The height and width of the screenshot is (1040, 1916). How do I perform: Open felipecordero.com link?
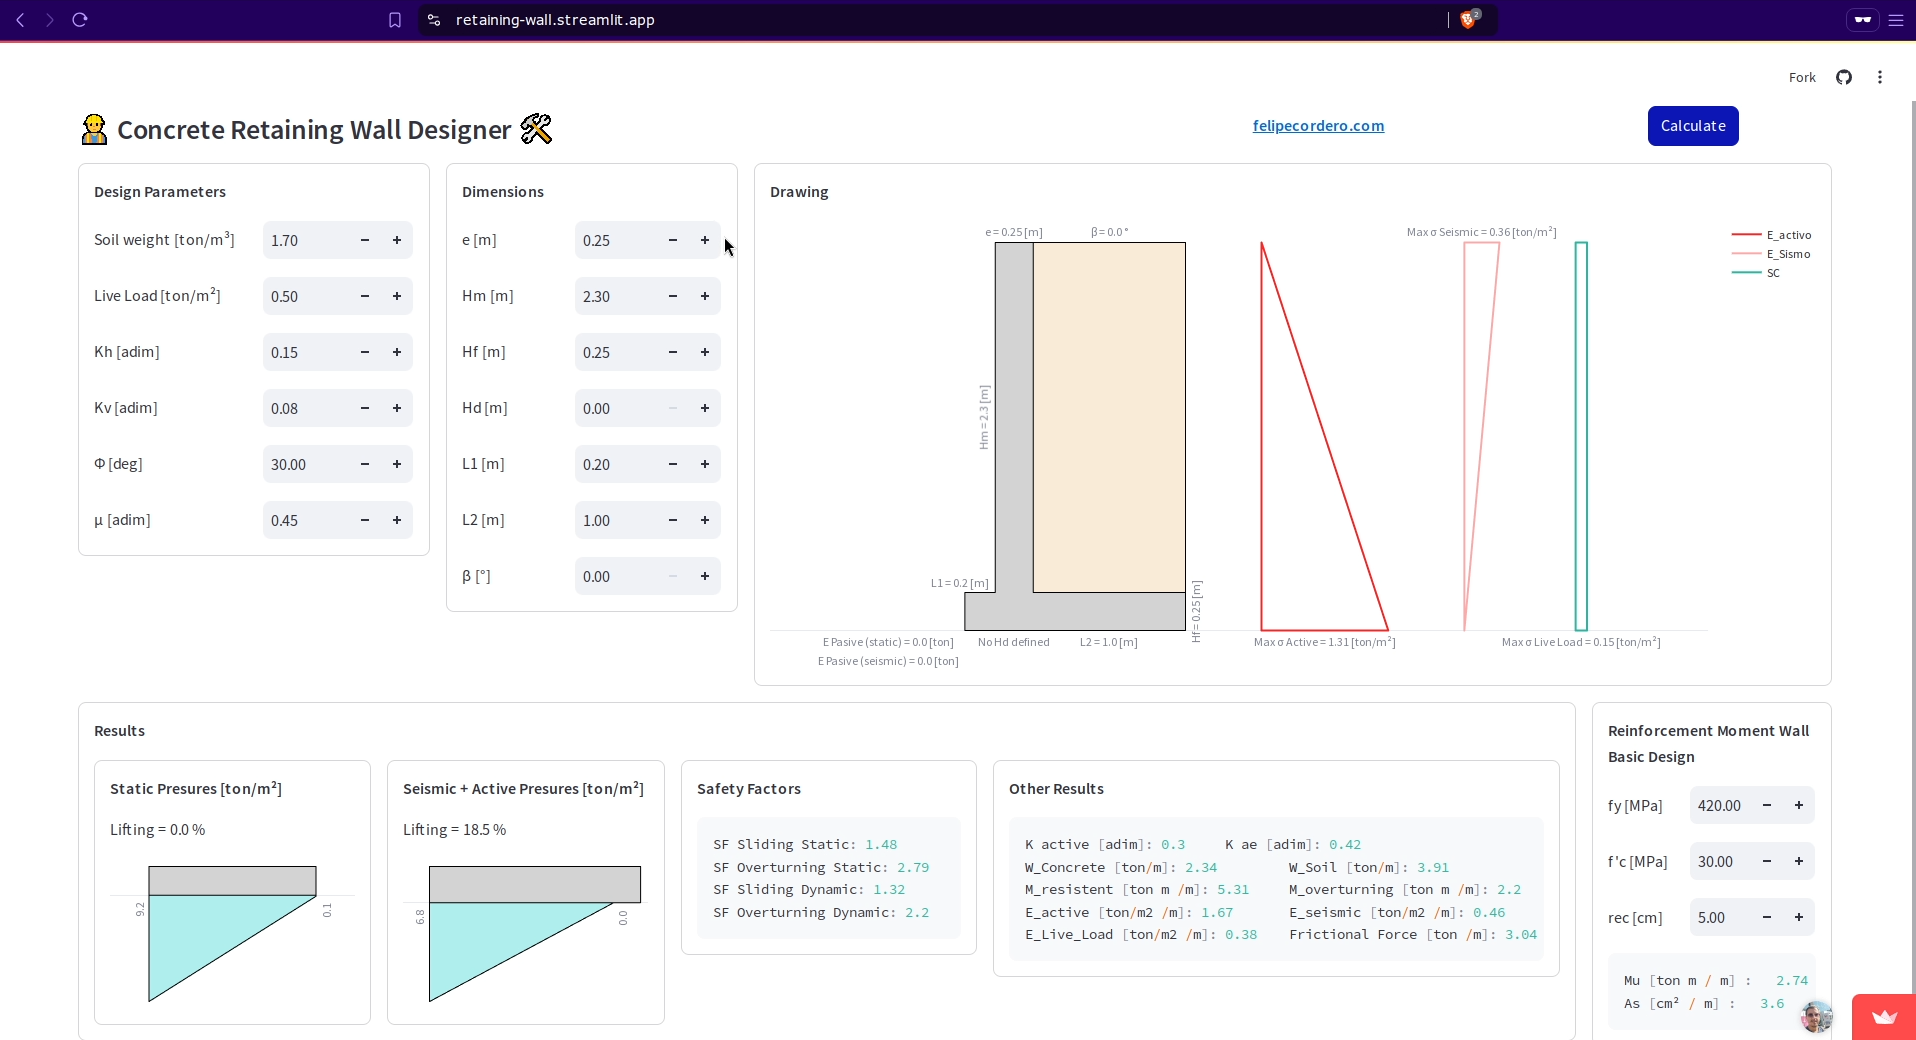tap(1318, 126)
